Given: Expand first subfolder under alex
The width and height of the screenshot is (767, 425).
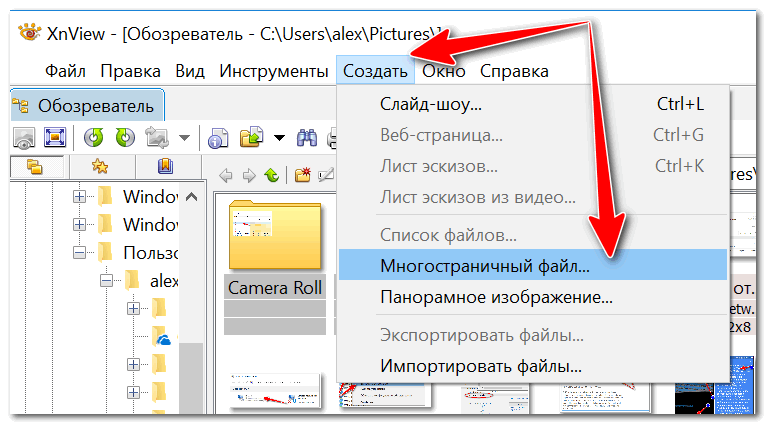Looking at the screenshot, I should pyautogui.click(x=134, y=309).
